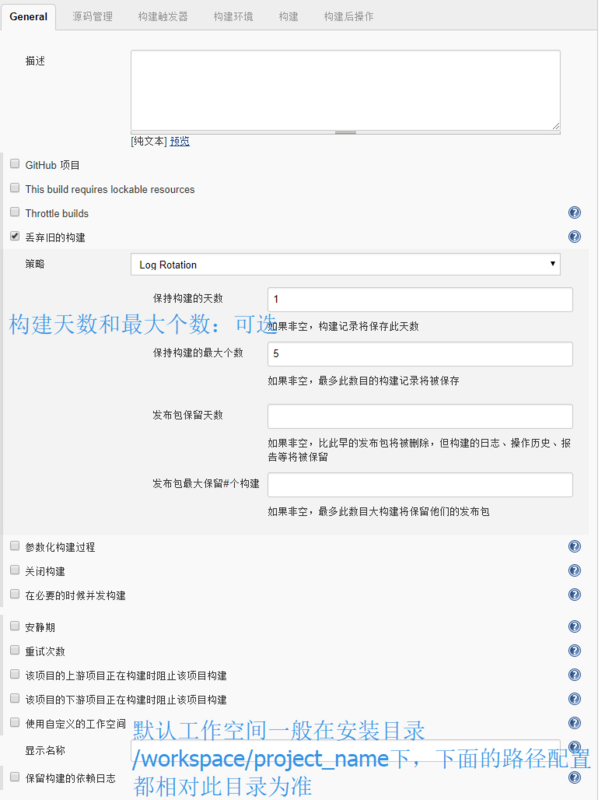Open help for 使用自定义的工作空间
Viewport: 605px width, 800px height.
(574, 723)
